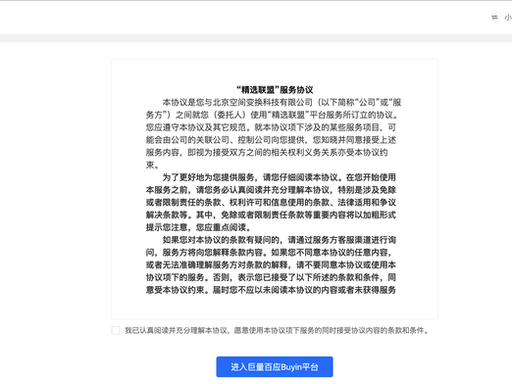
Task: Click the switch icon at top right
Action: click(494, 17)
